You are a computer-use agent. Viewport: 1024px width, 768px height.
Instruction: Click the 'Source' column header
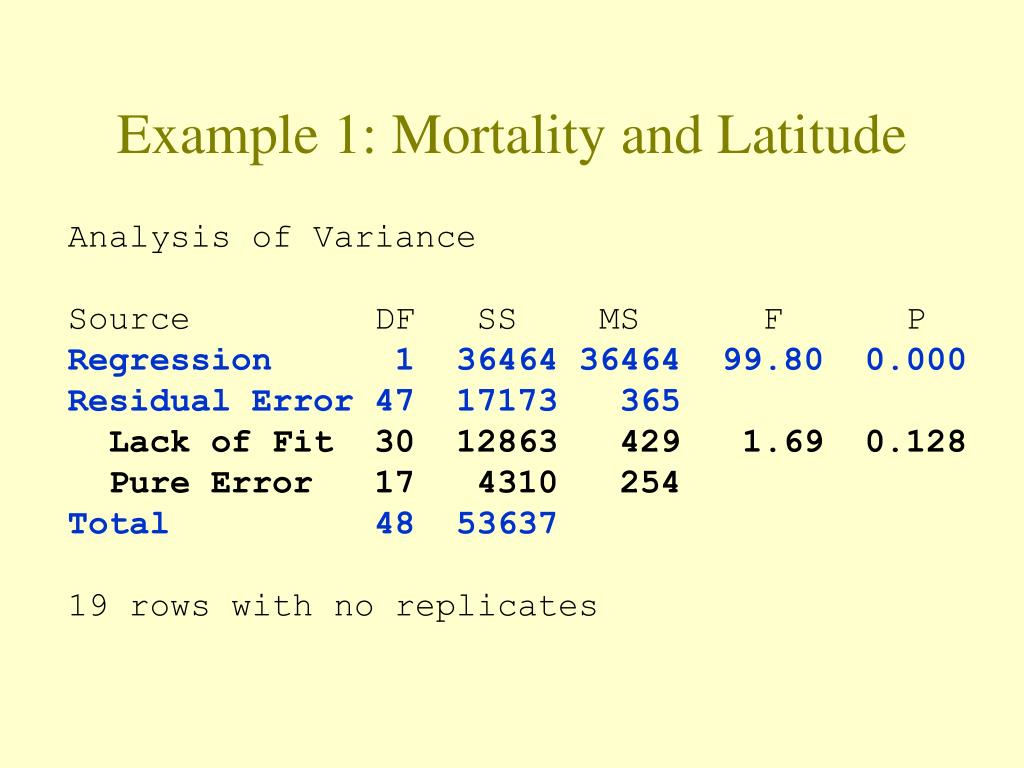pyautogui.click(x=129, y=320)
